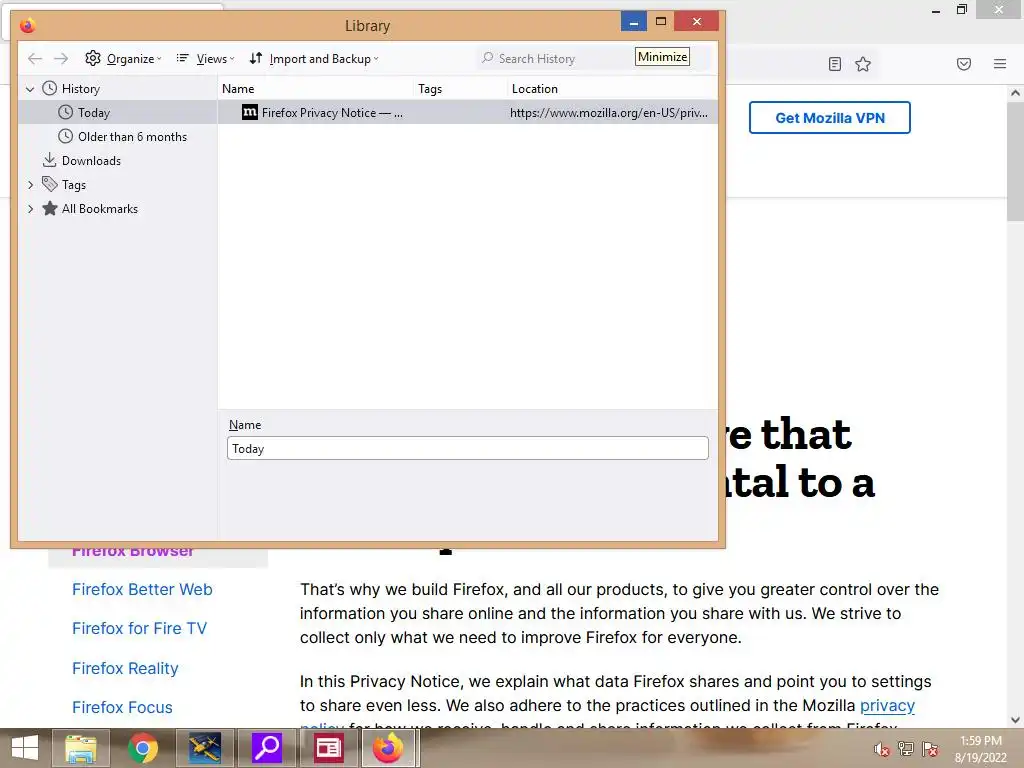Viewport: 1024px width, 768px height.
Task: Click the muted volume tray icon
Action: coord(881,749)
